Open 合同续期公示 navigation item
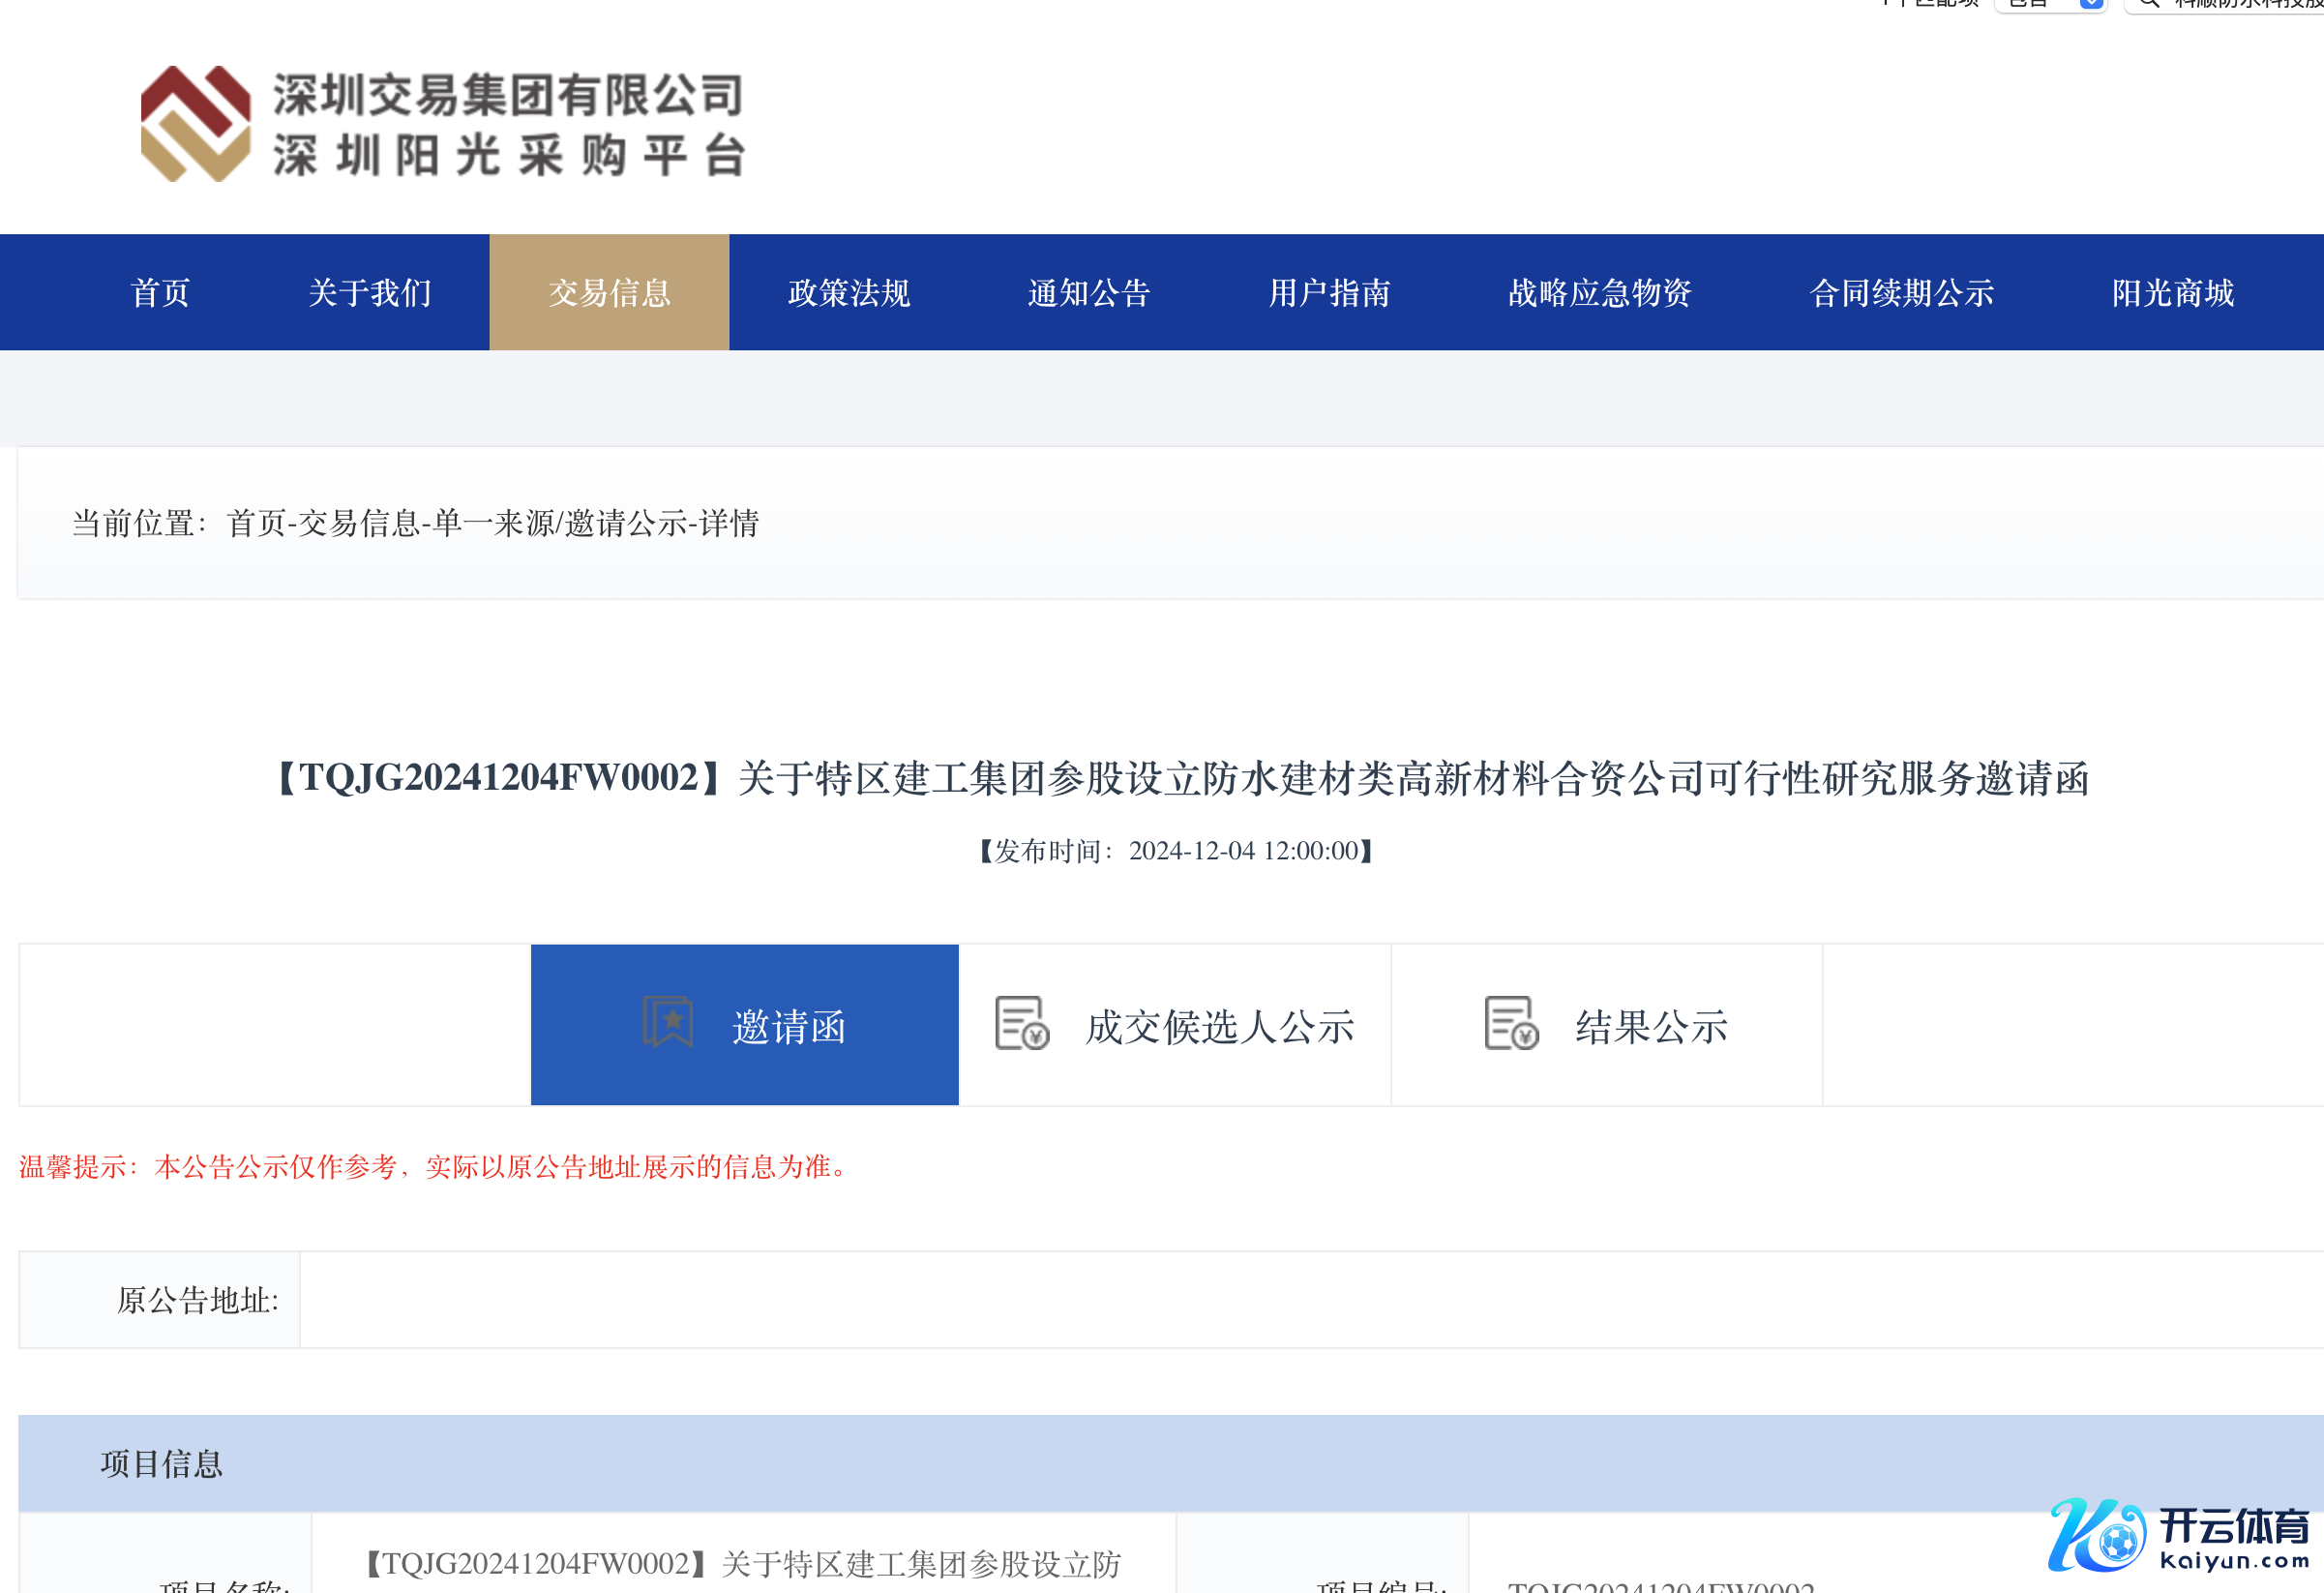The height and width of the screenshot is (1593, 2324). click(x=1901, y=293)
